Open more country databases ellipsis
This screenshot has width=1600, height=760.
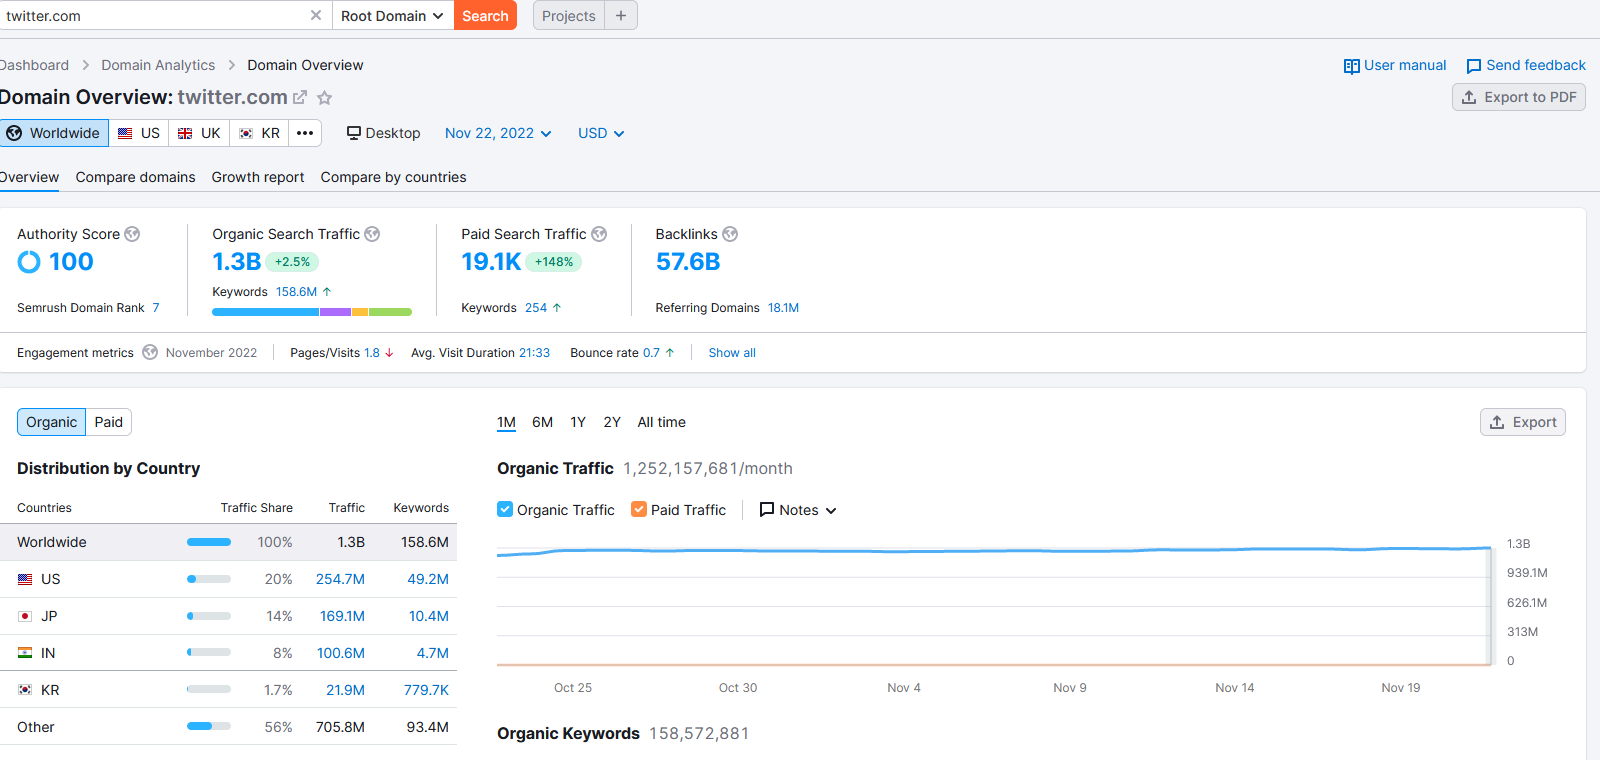click(x=305, y=133)
